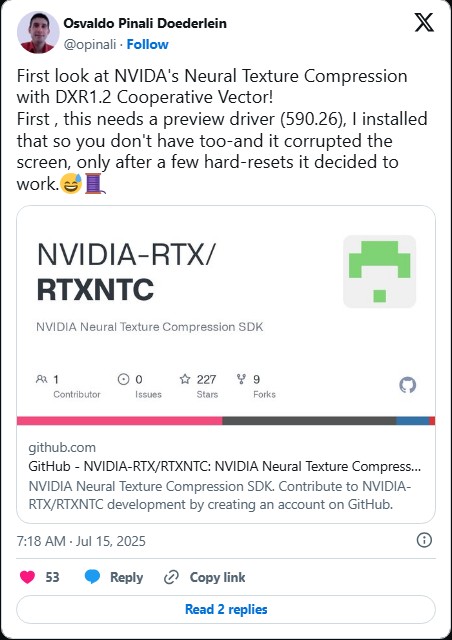This screenshot has width=452, height=640.
Task: Click the pink language bar segment
Action: point(120,421)
